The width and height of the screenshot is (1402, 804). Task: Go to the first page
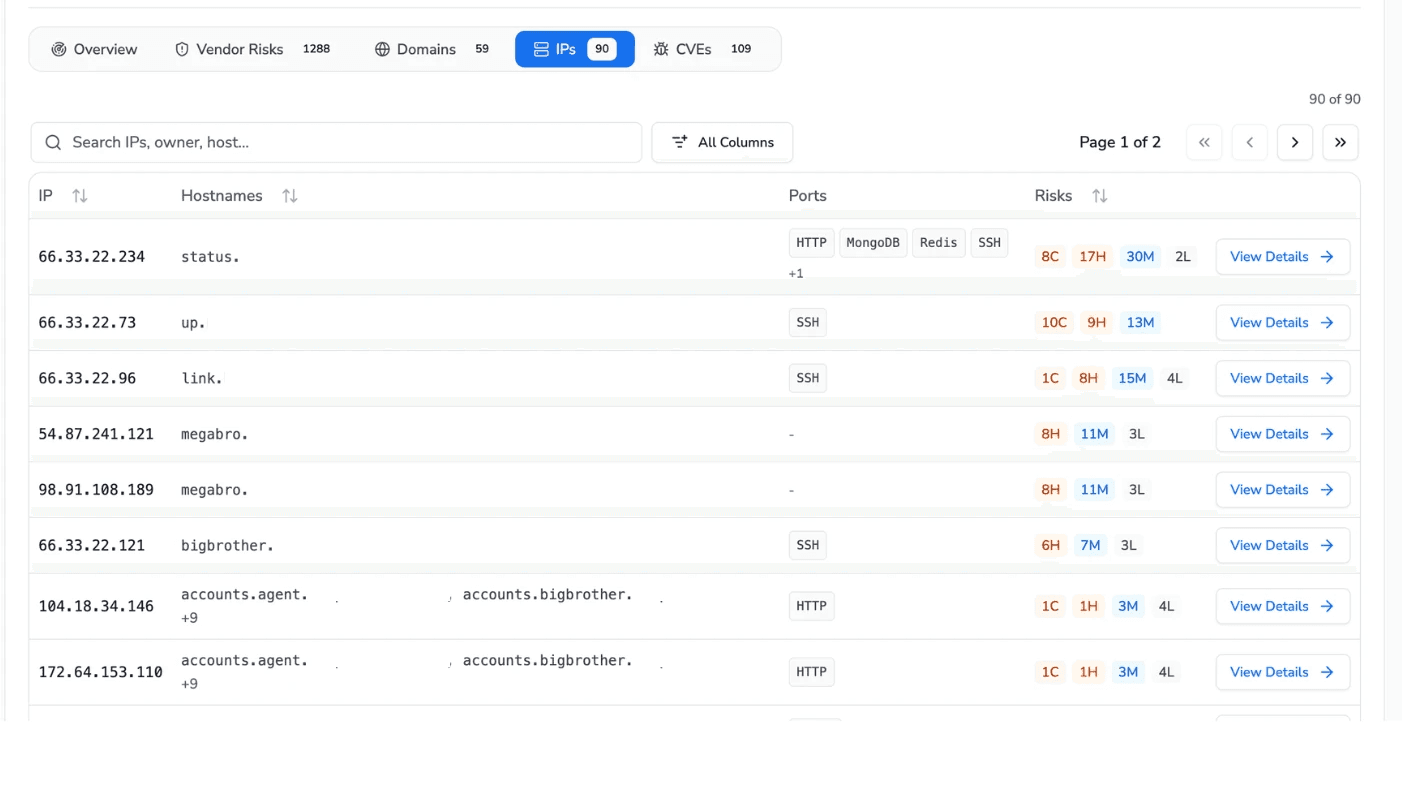[1204, 142]
